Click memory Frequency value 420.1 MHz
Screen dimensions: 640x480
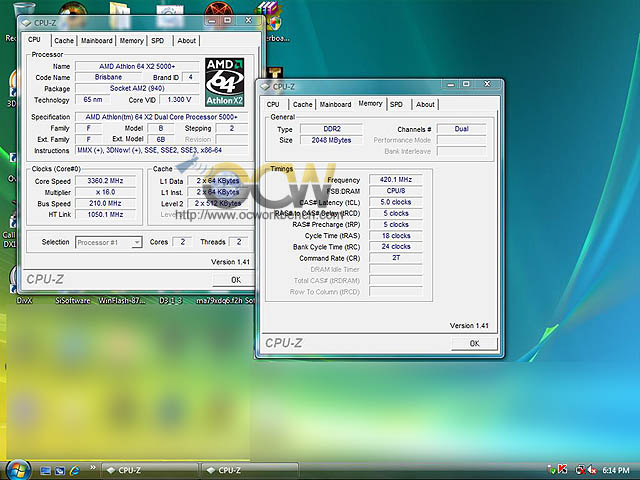(396, 180)
